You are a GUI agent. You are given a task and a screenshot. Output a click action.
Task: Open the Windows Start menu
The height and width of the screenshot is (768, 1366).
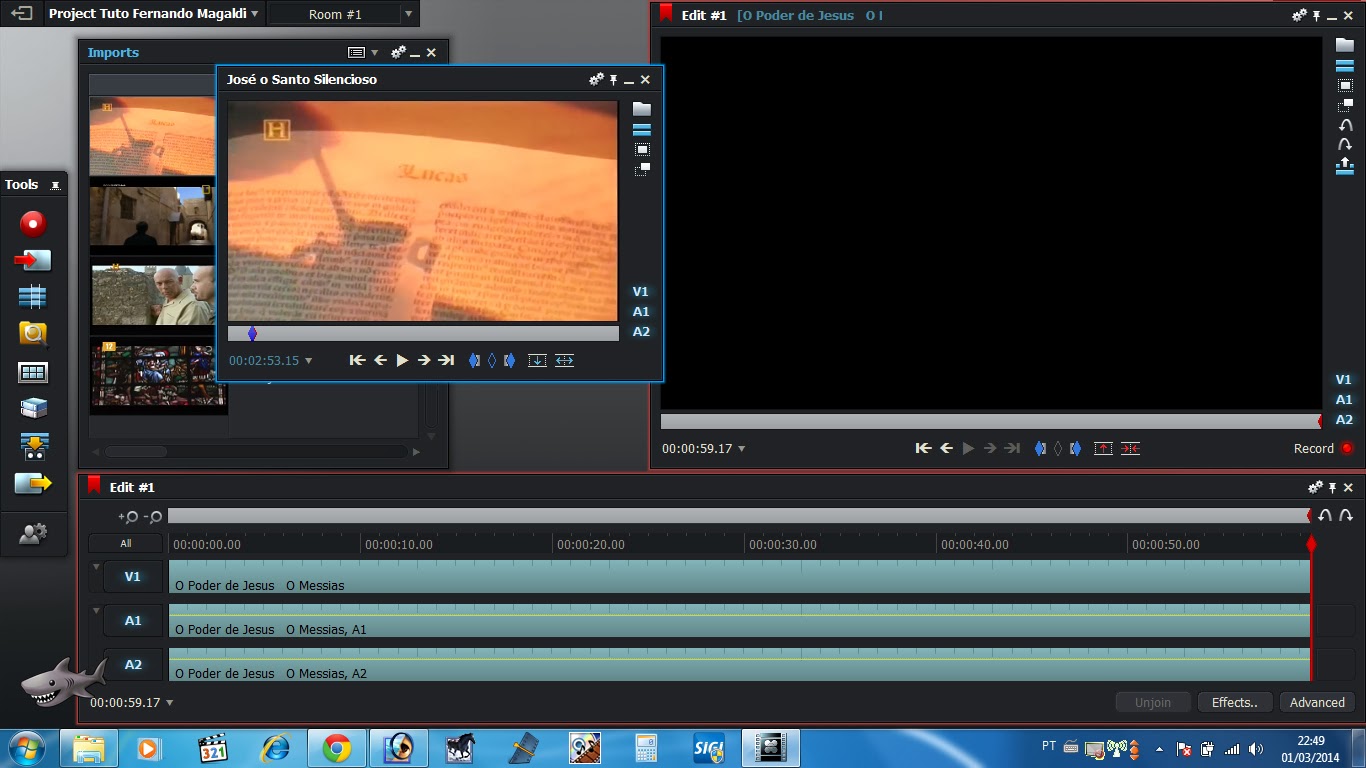(x=25, y=748)
